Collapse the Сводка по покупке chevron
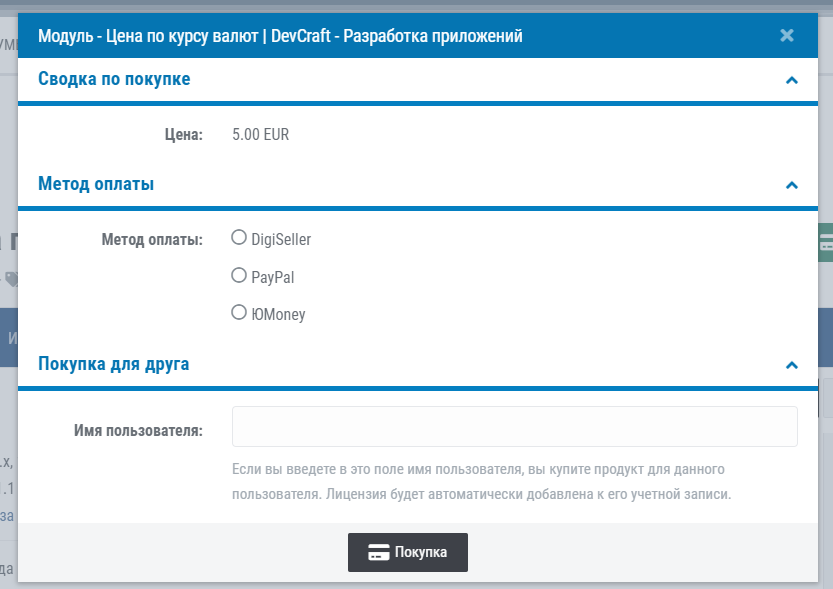This screenshot has height=589, width=833. pos(792,79)
